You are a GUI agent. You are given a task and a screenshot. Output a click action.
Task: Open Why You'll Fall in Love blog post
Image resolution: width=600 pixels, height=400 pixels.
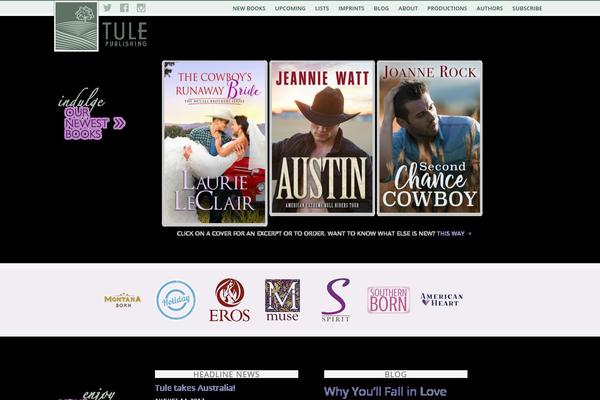tap(385, 392)
